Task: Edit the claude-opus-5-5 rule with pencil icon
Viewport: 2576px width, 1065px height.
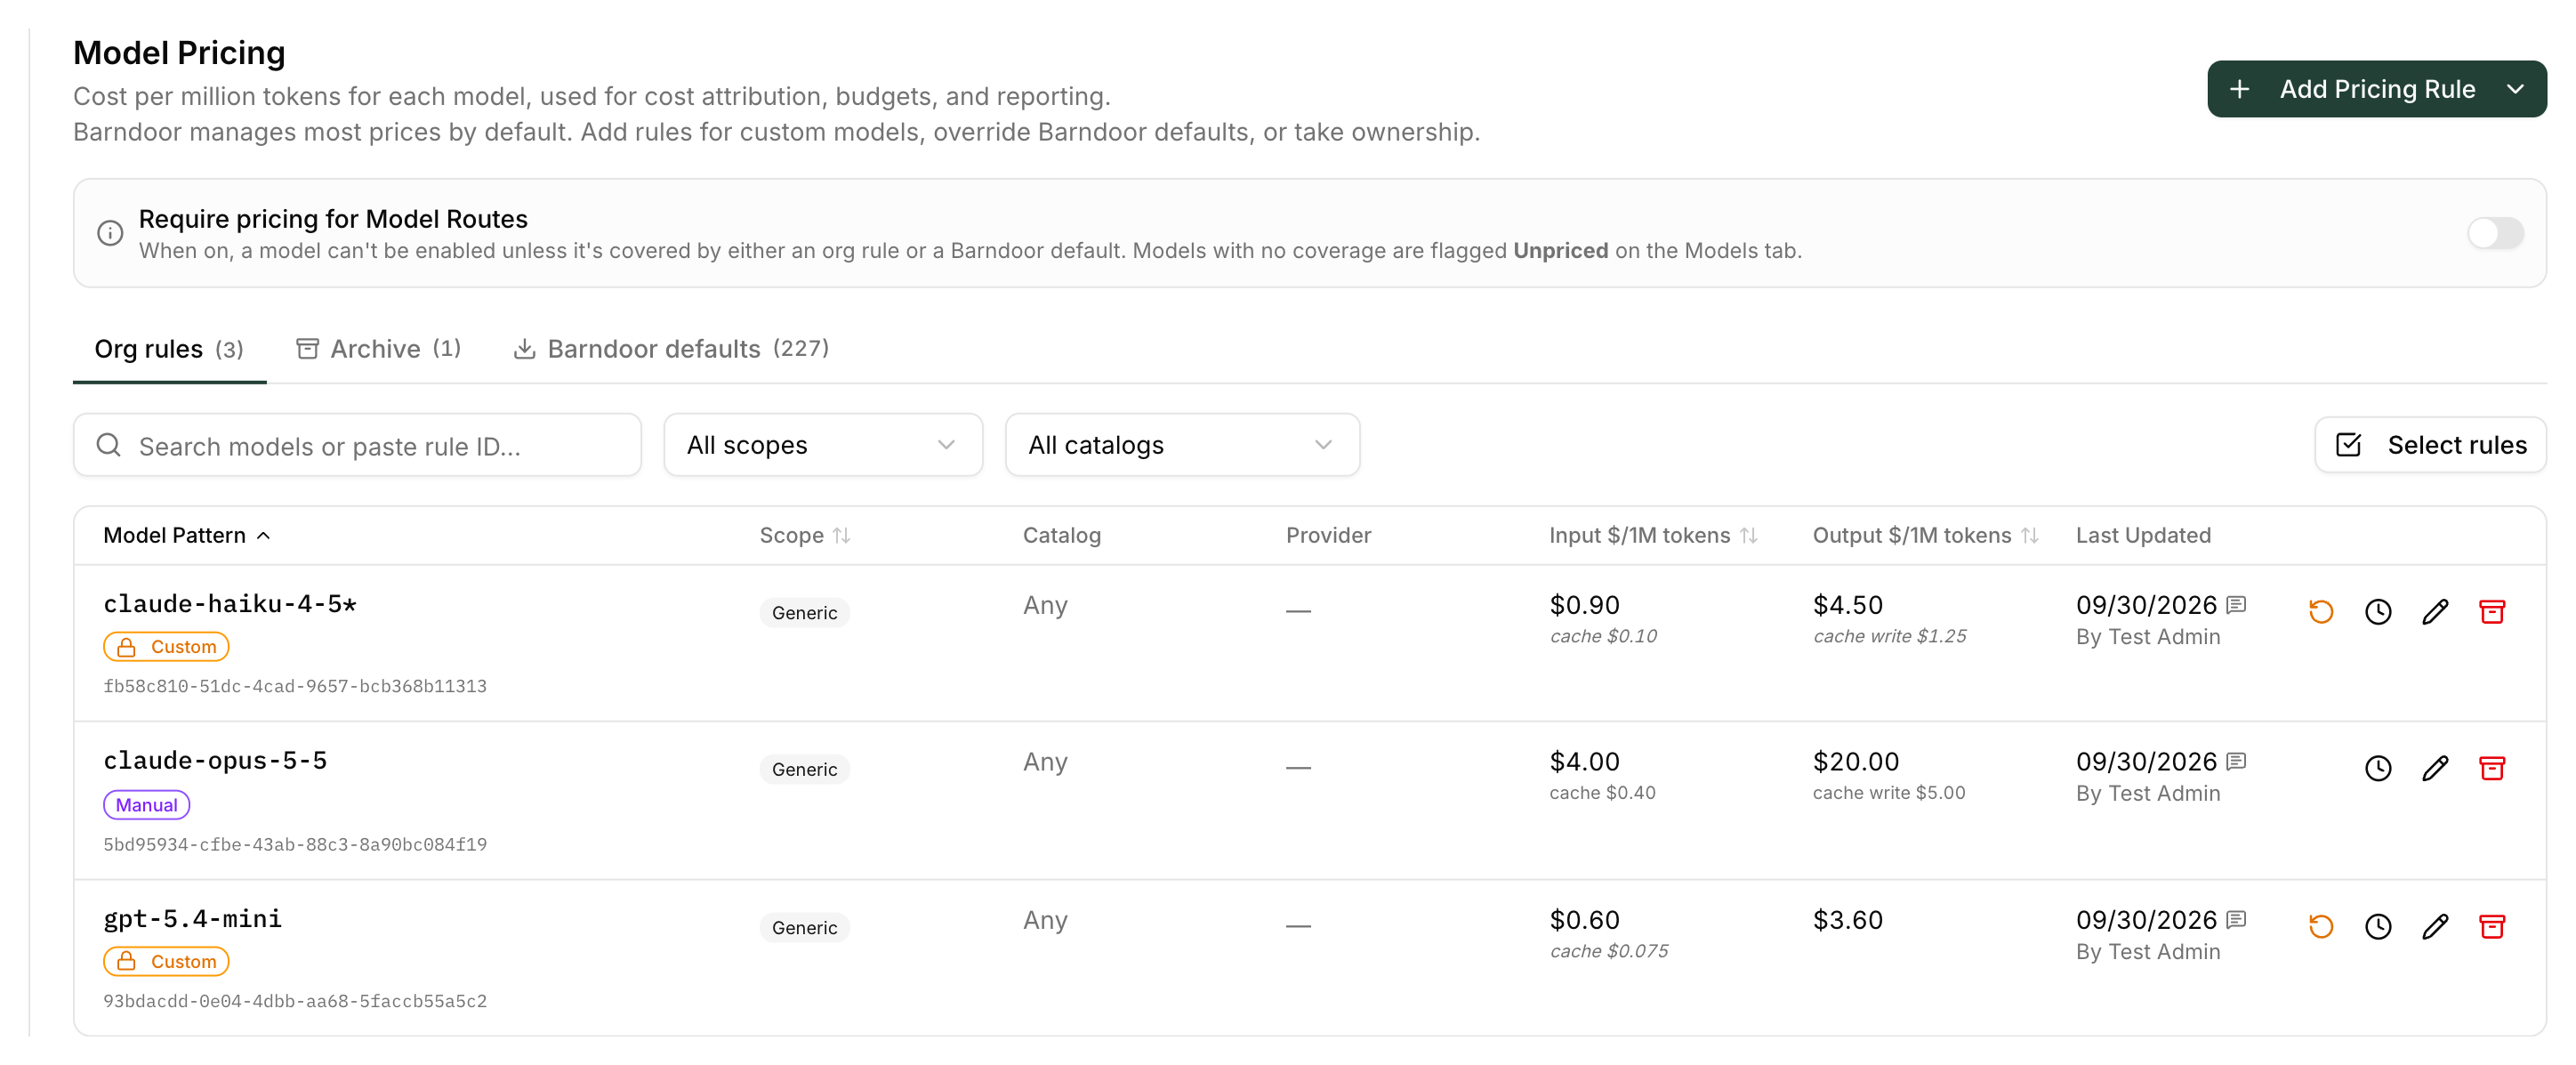Action: coord(2434,768)
